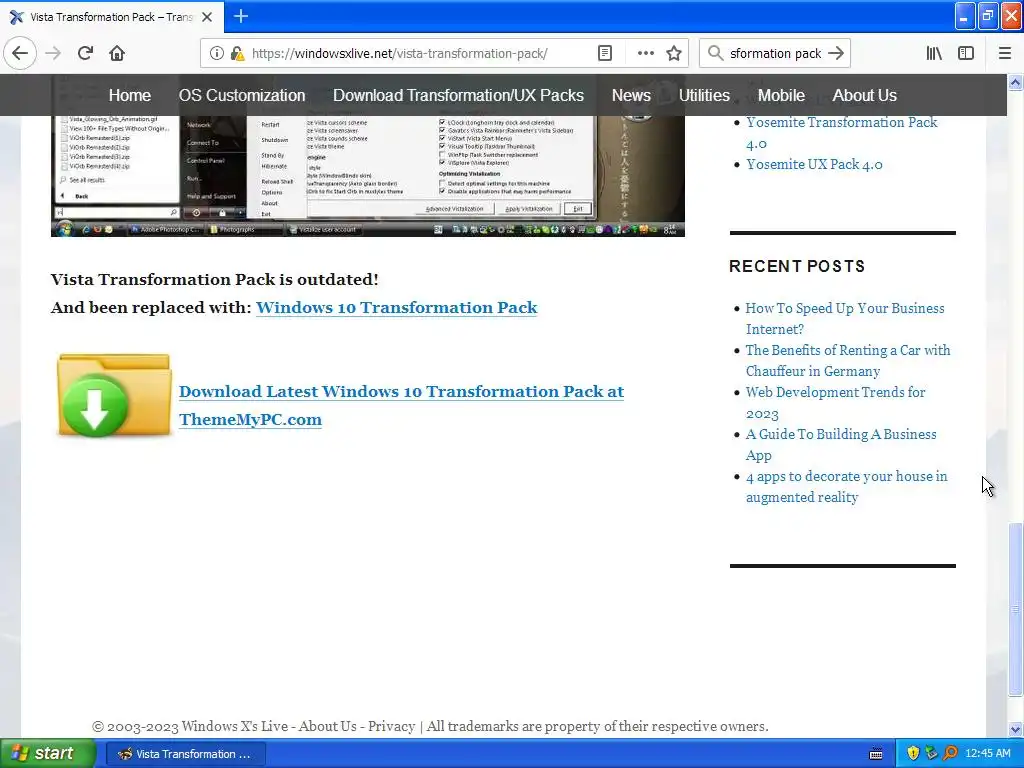Open How To Speed Up Your Business Internet post
Image resolution: width=1024 pixels, height=768 pixels.
(x=844, y=319)
